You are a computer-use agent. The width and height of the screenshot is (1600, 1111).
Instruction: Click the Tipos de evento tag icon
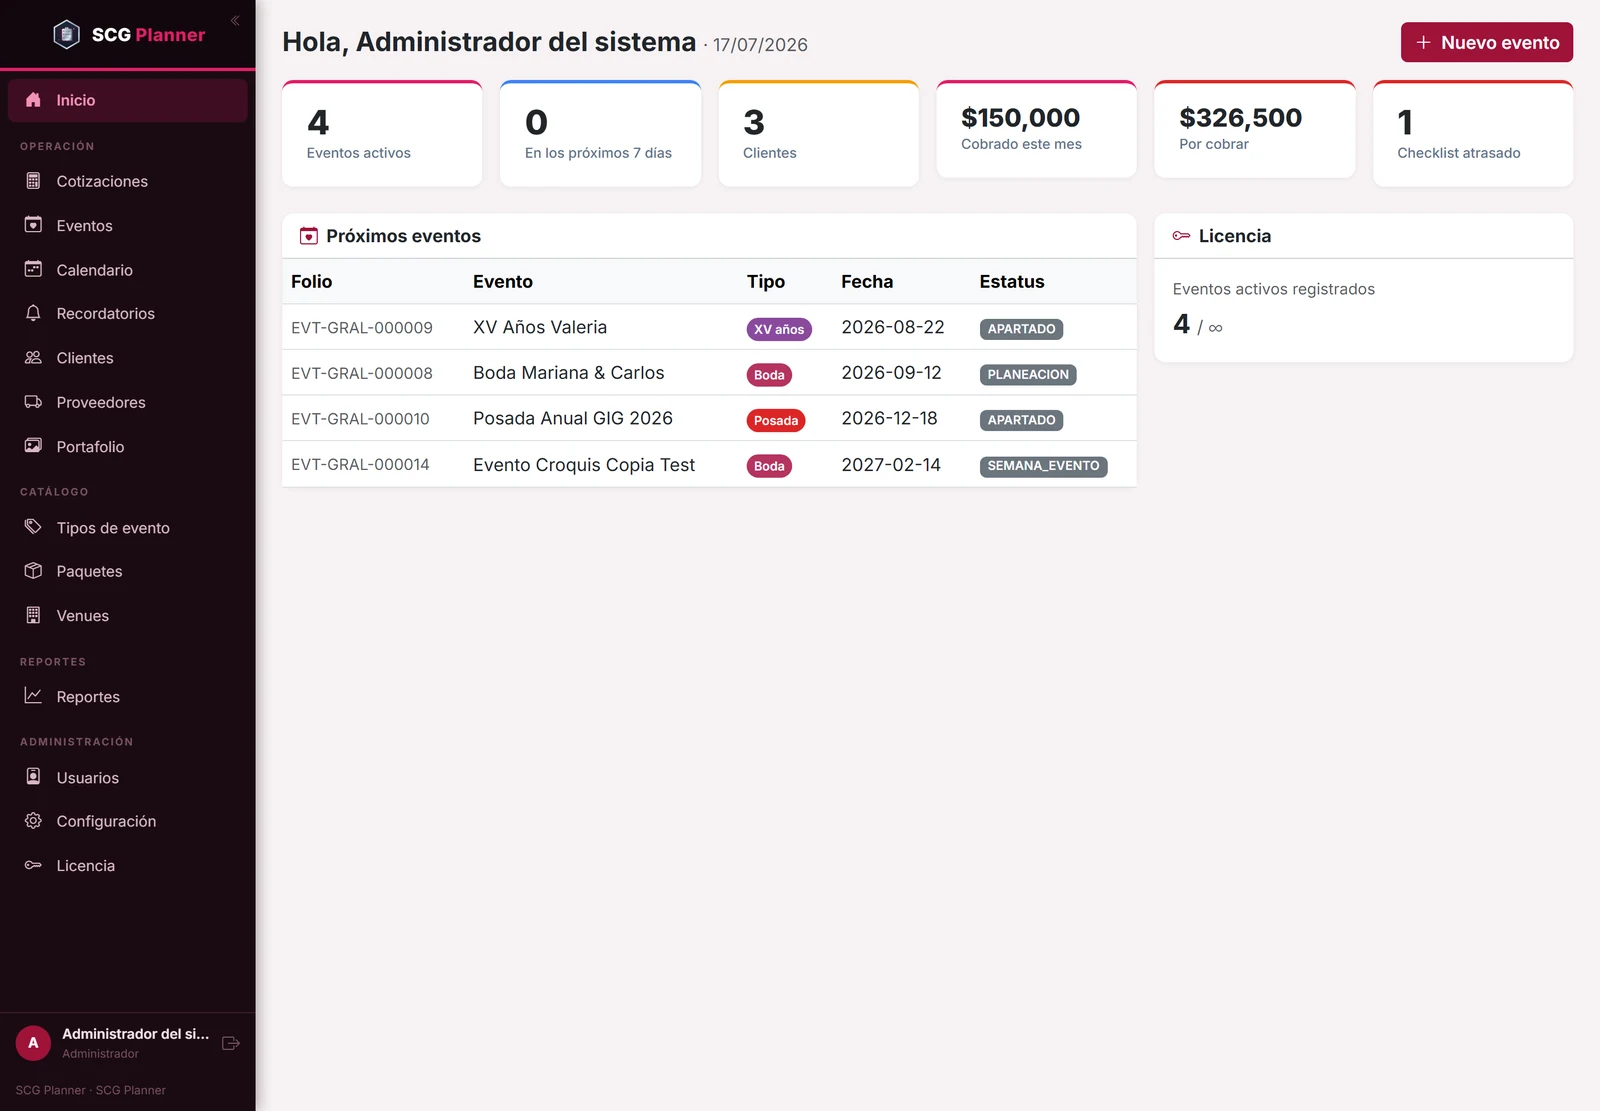pos(33,527)
